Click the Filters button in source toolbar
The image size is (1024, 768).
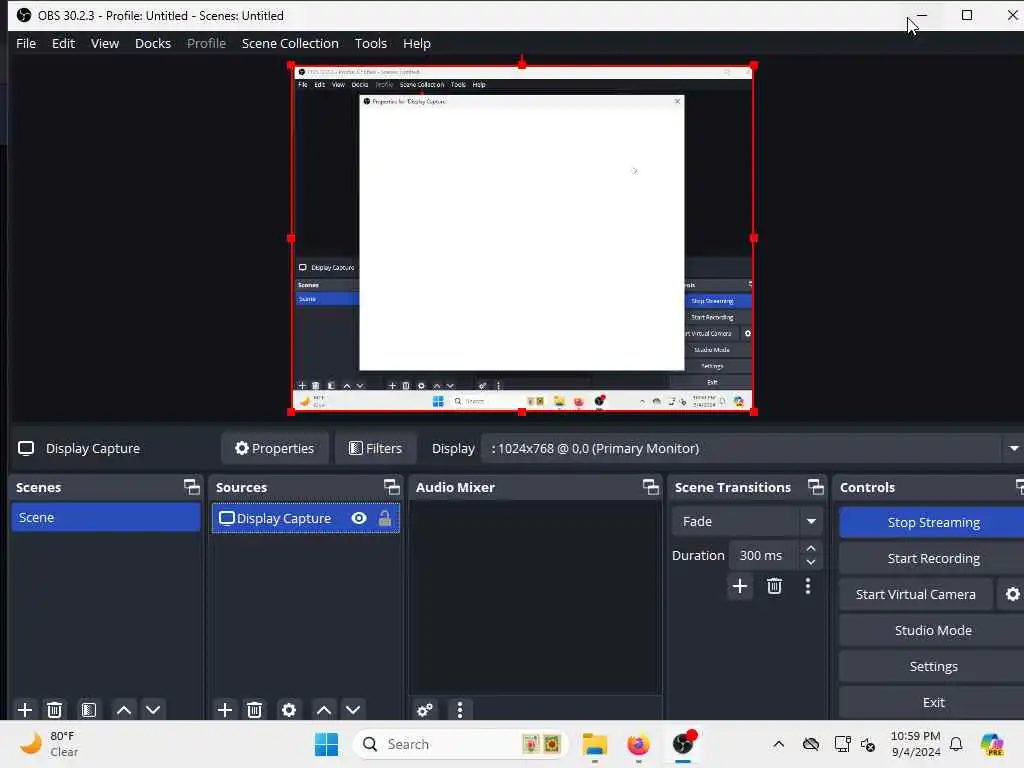[376, 449]
